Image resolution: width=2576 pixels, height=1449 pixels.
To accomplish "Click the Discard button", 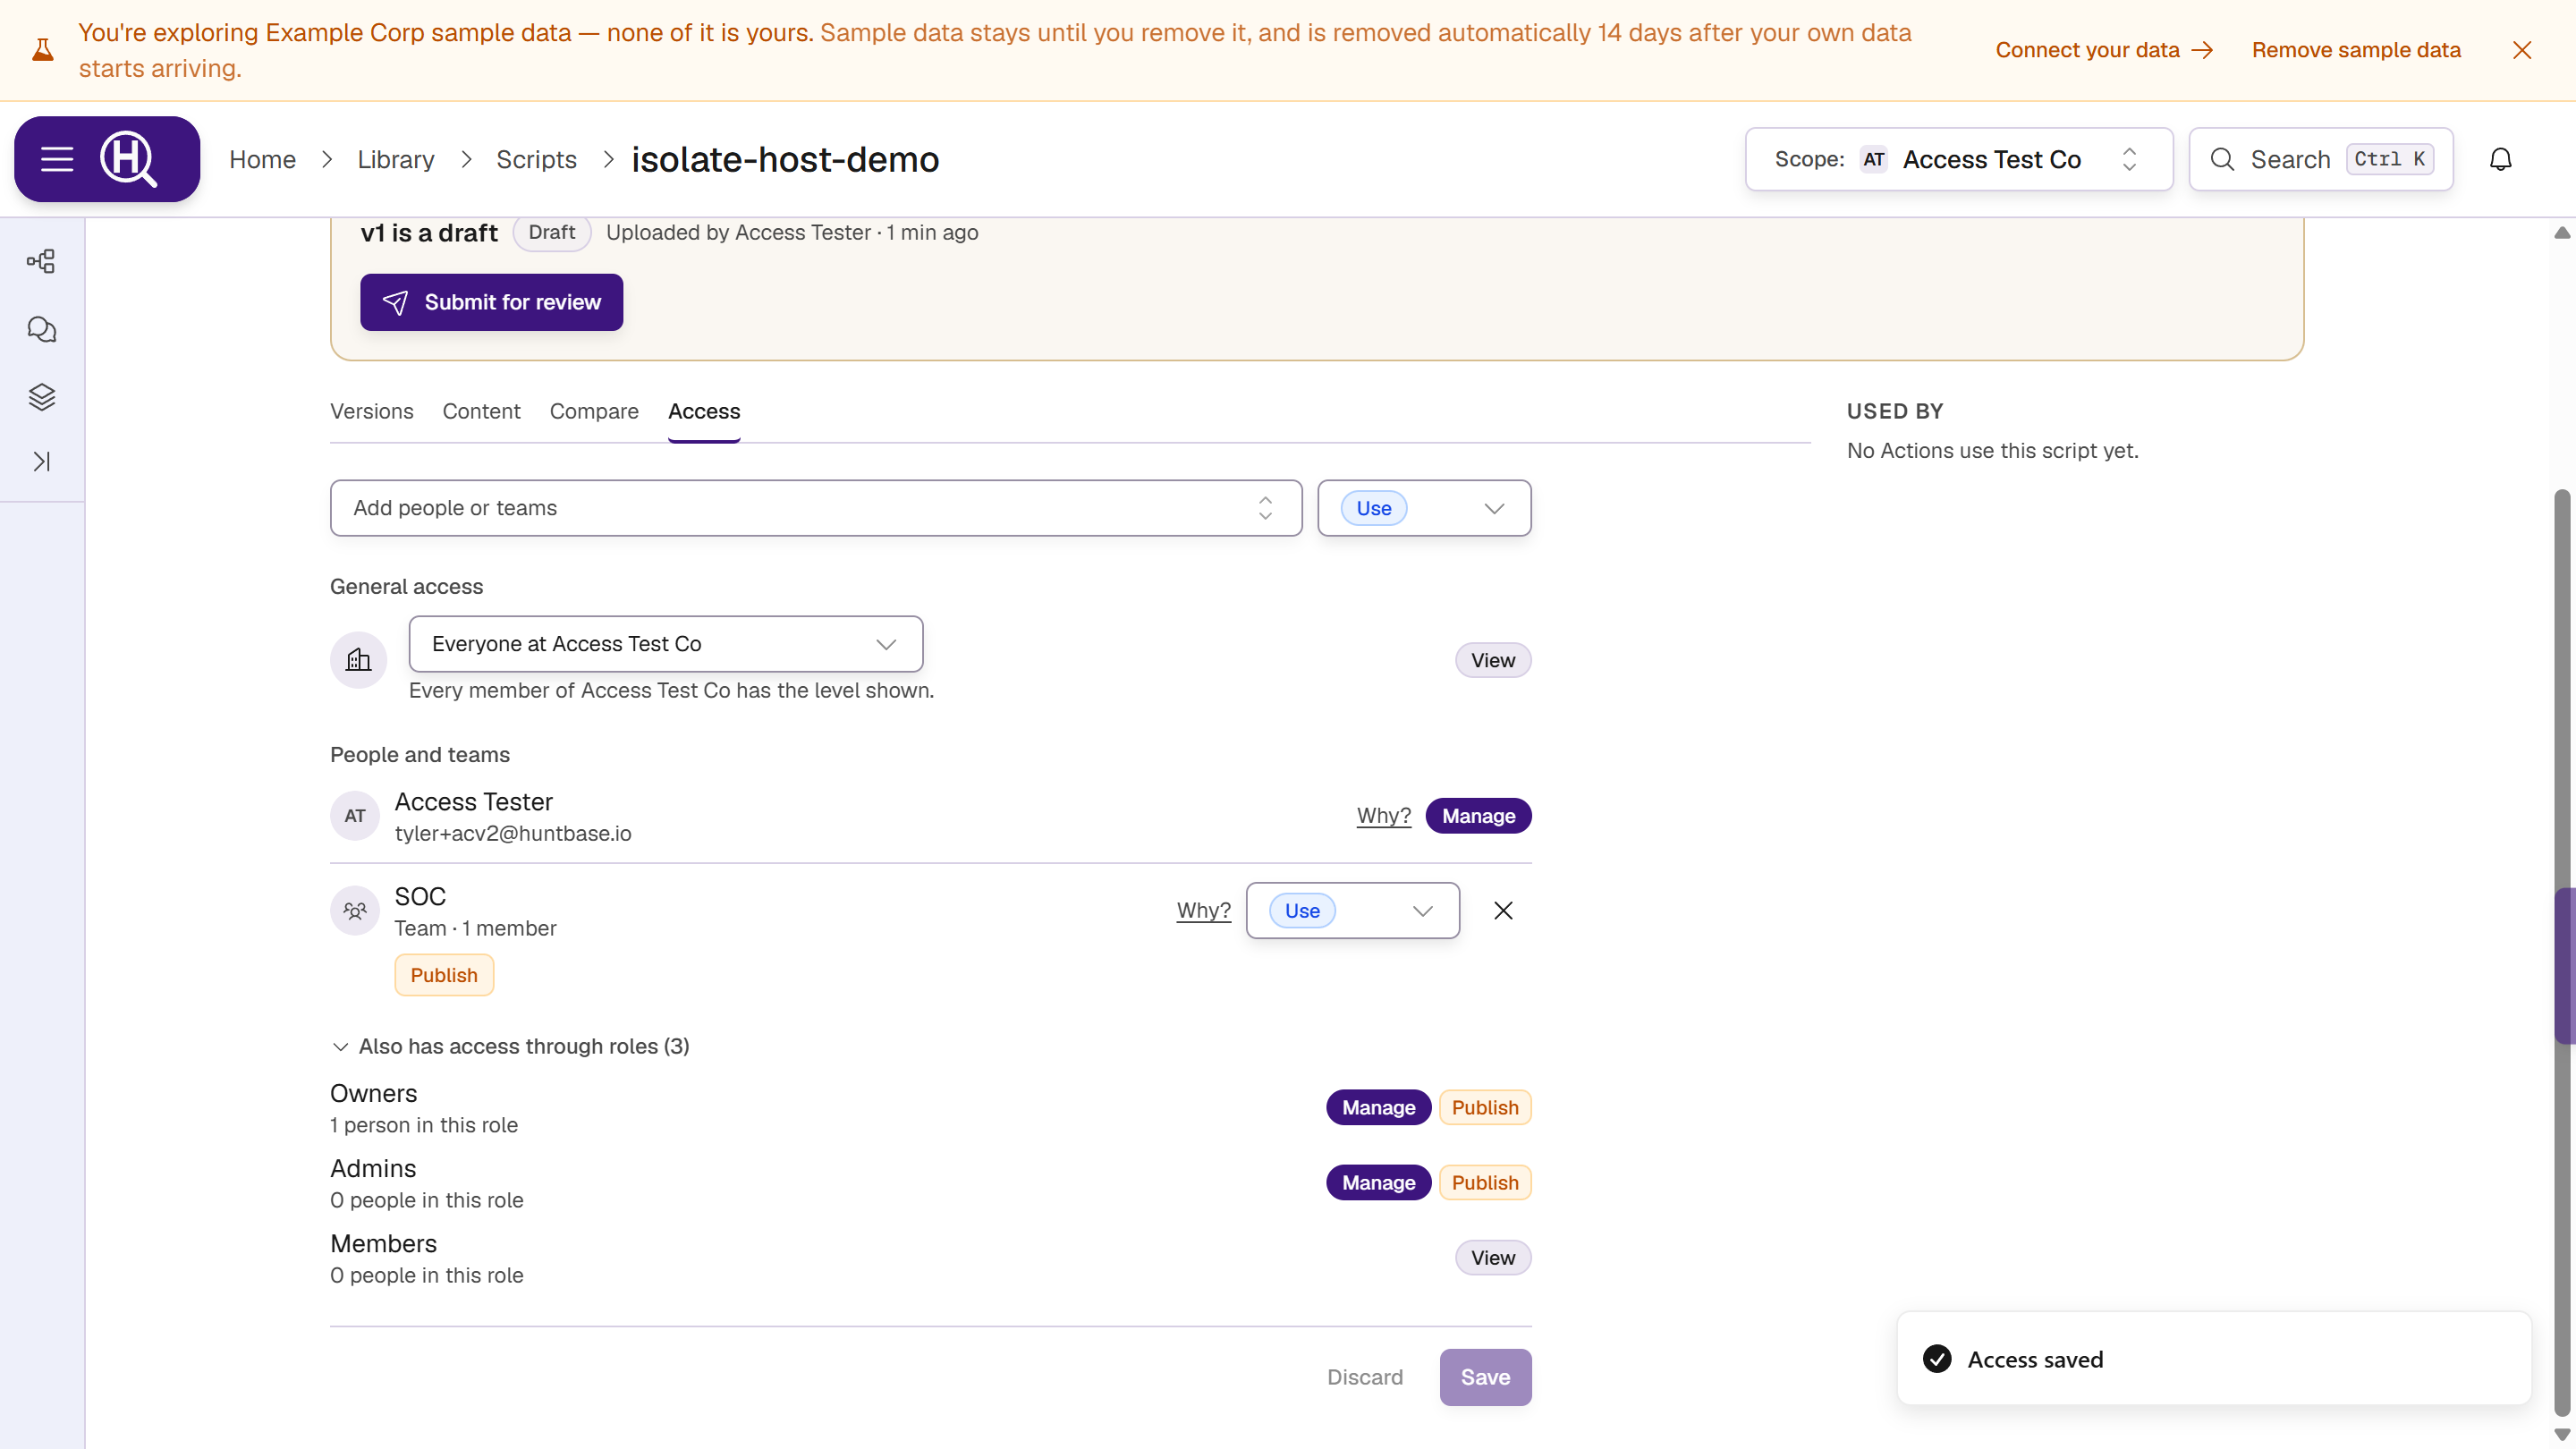I will [x=1365, y=1377].
